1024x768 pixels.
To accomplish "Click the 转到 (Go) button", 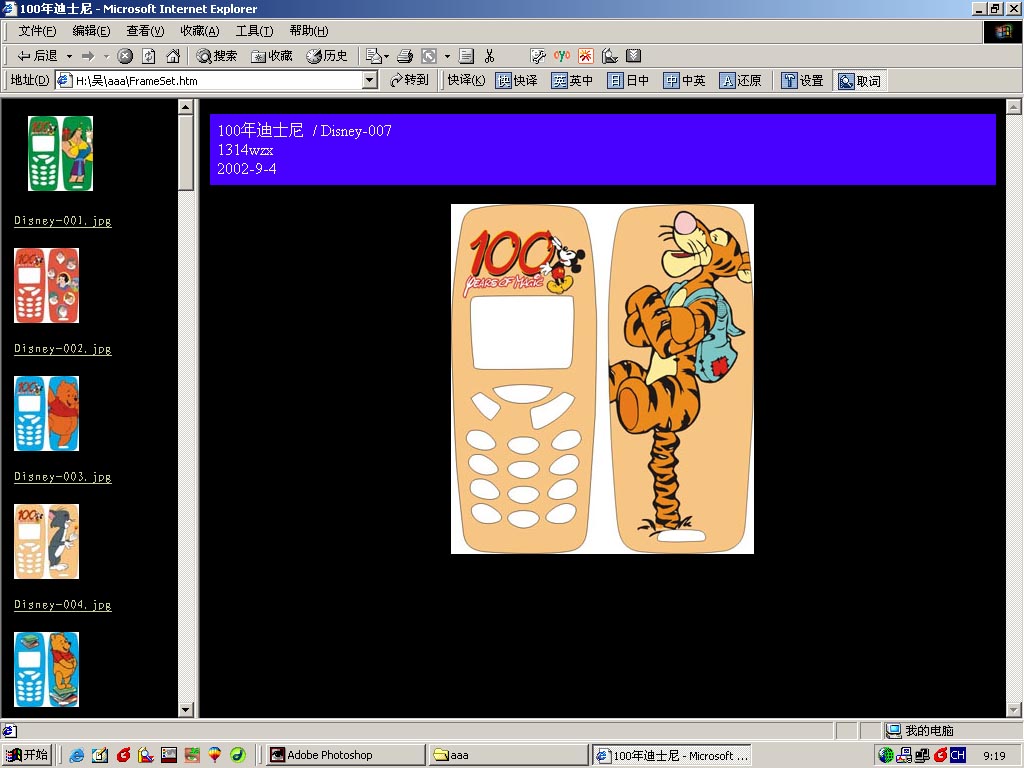I will (x=409, y=80).
